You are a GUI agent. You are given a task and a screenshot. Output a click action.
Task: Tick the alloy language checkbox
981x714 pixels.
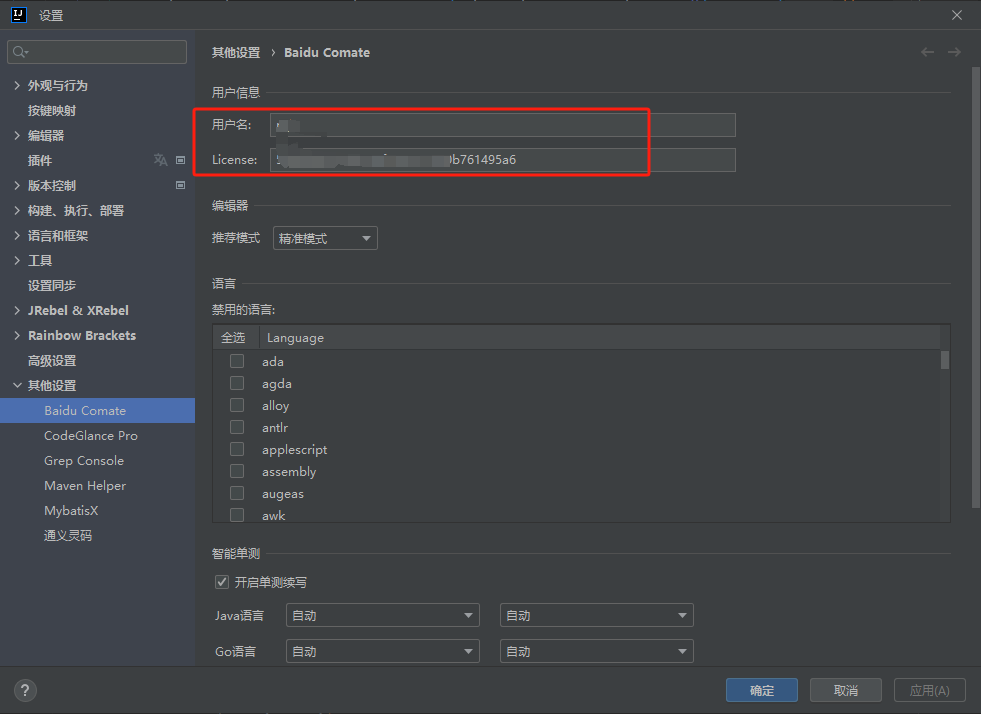[237, 405]
